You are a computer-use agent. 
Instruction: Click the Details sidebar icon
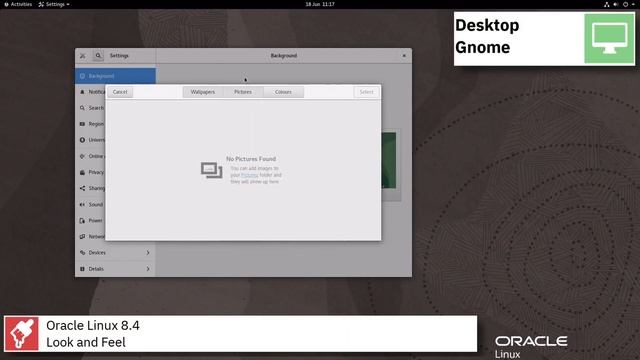[x=82, y=269]
